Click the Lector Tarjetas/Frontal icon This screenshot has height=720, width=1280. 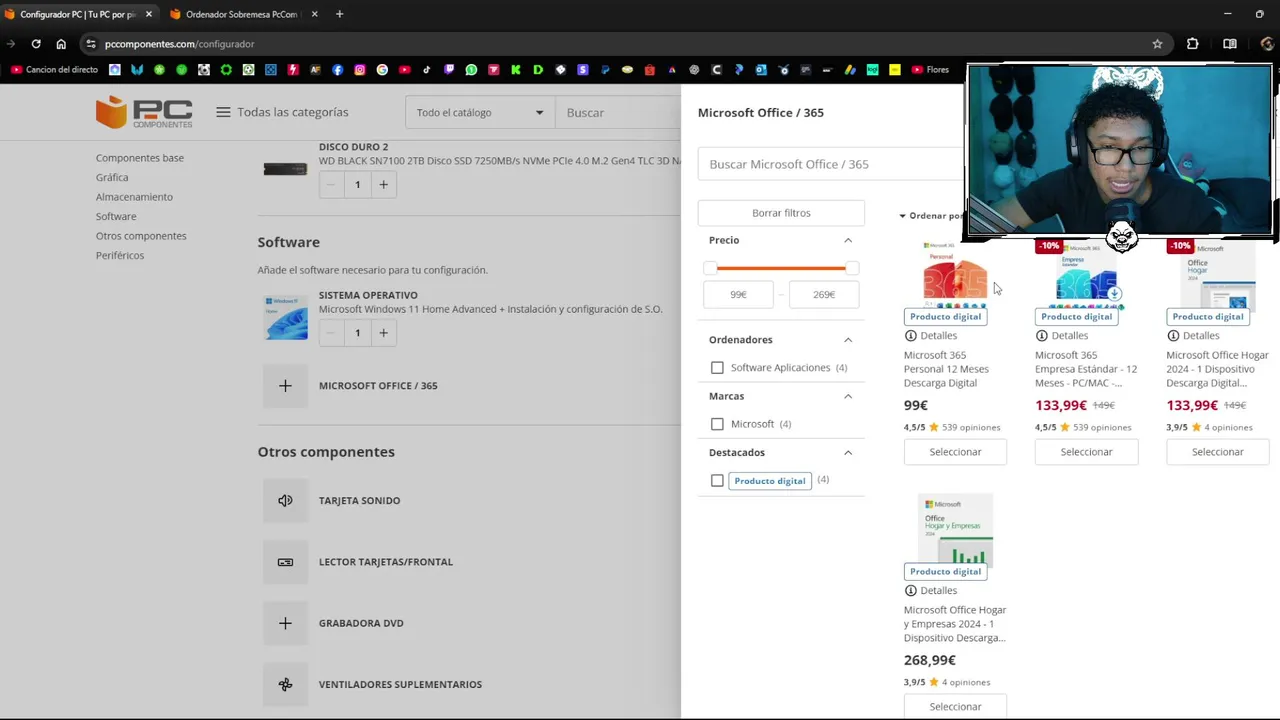[x=285, y=562]
